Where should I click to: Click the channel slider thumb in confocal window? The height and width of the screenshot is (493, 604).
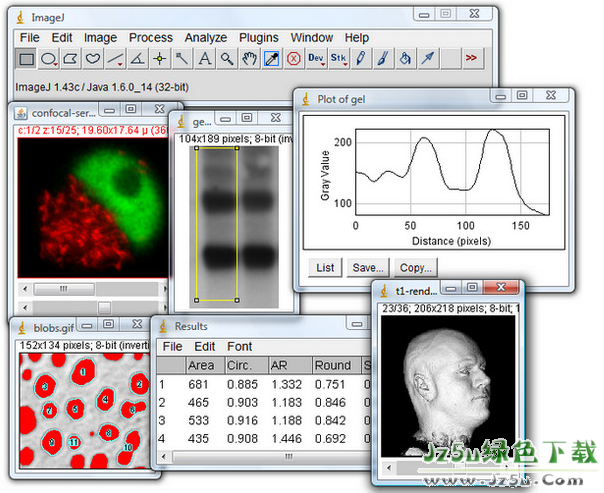(x=64, y=288)
